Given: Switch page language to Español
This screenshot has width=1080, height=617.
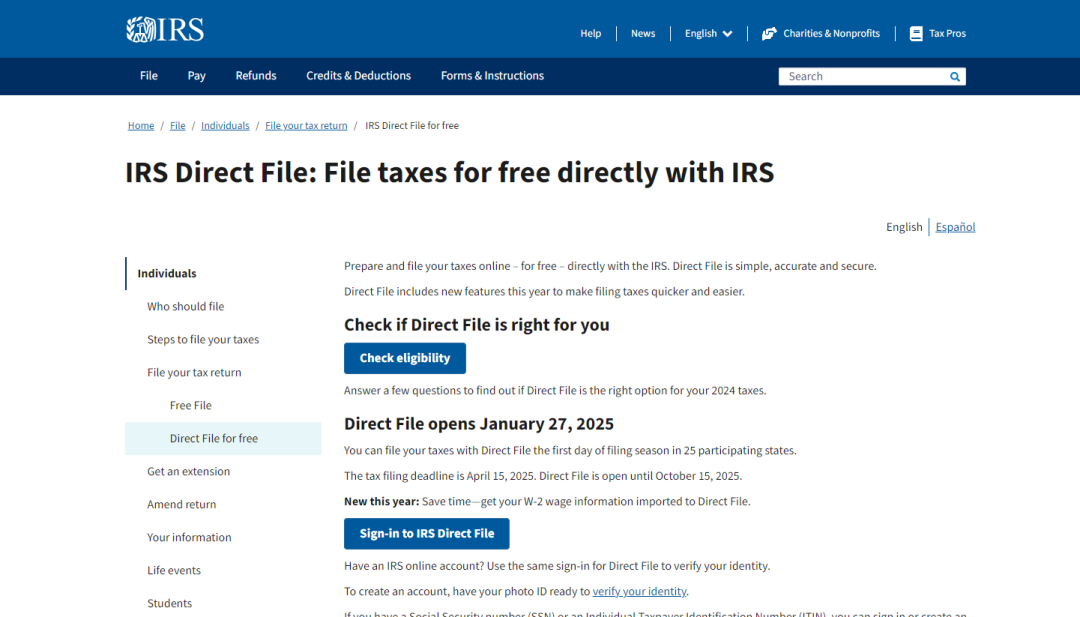Looking at the screenshot, I should (955, 227).
